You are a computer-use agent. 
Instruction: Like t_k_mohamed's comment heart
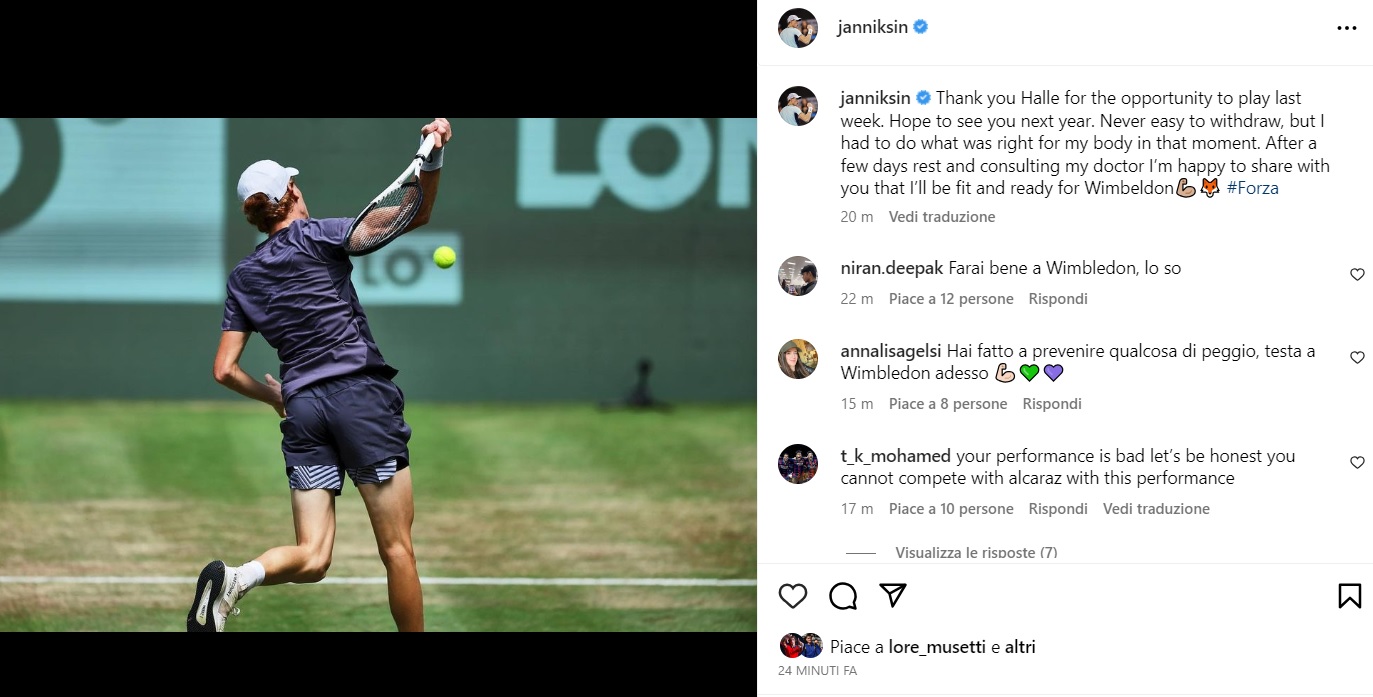click(x=1357, y=462)
